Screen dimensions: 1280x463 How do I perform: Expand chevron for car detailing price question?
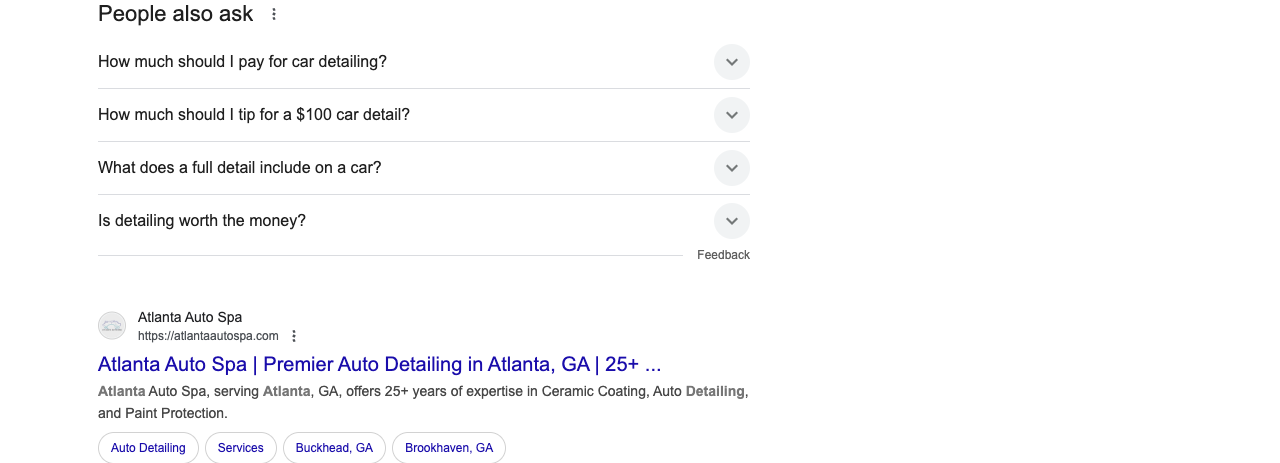tap(732, 62)
